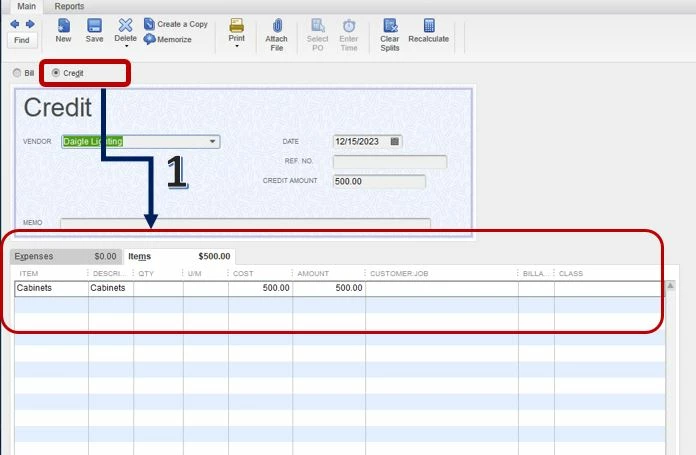Open the Delete dropdown arrow

tap(126, 46)
